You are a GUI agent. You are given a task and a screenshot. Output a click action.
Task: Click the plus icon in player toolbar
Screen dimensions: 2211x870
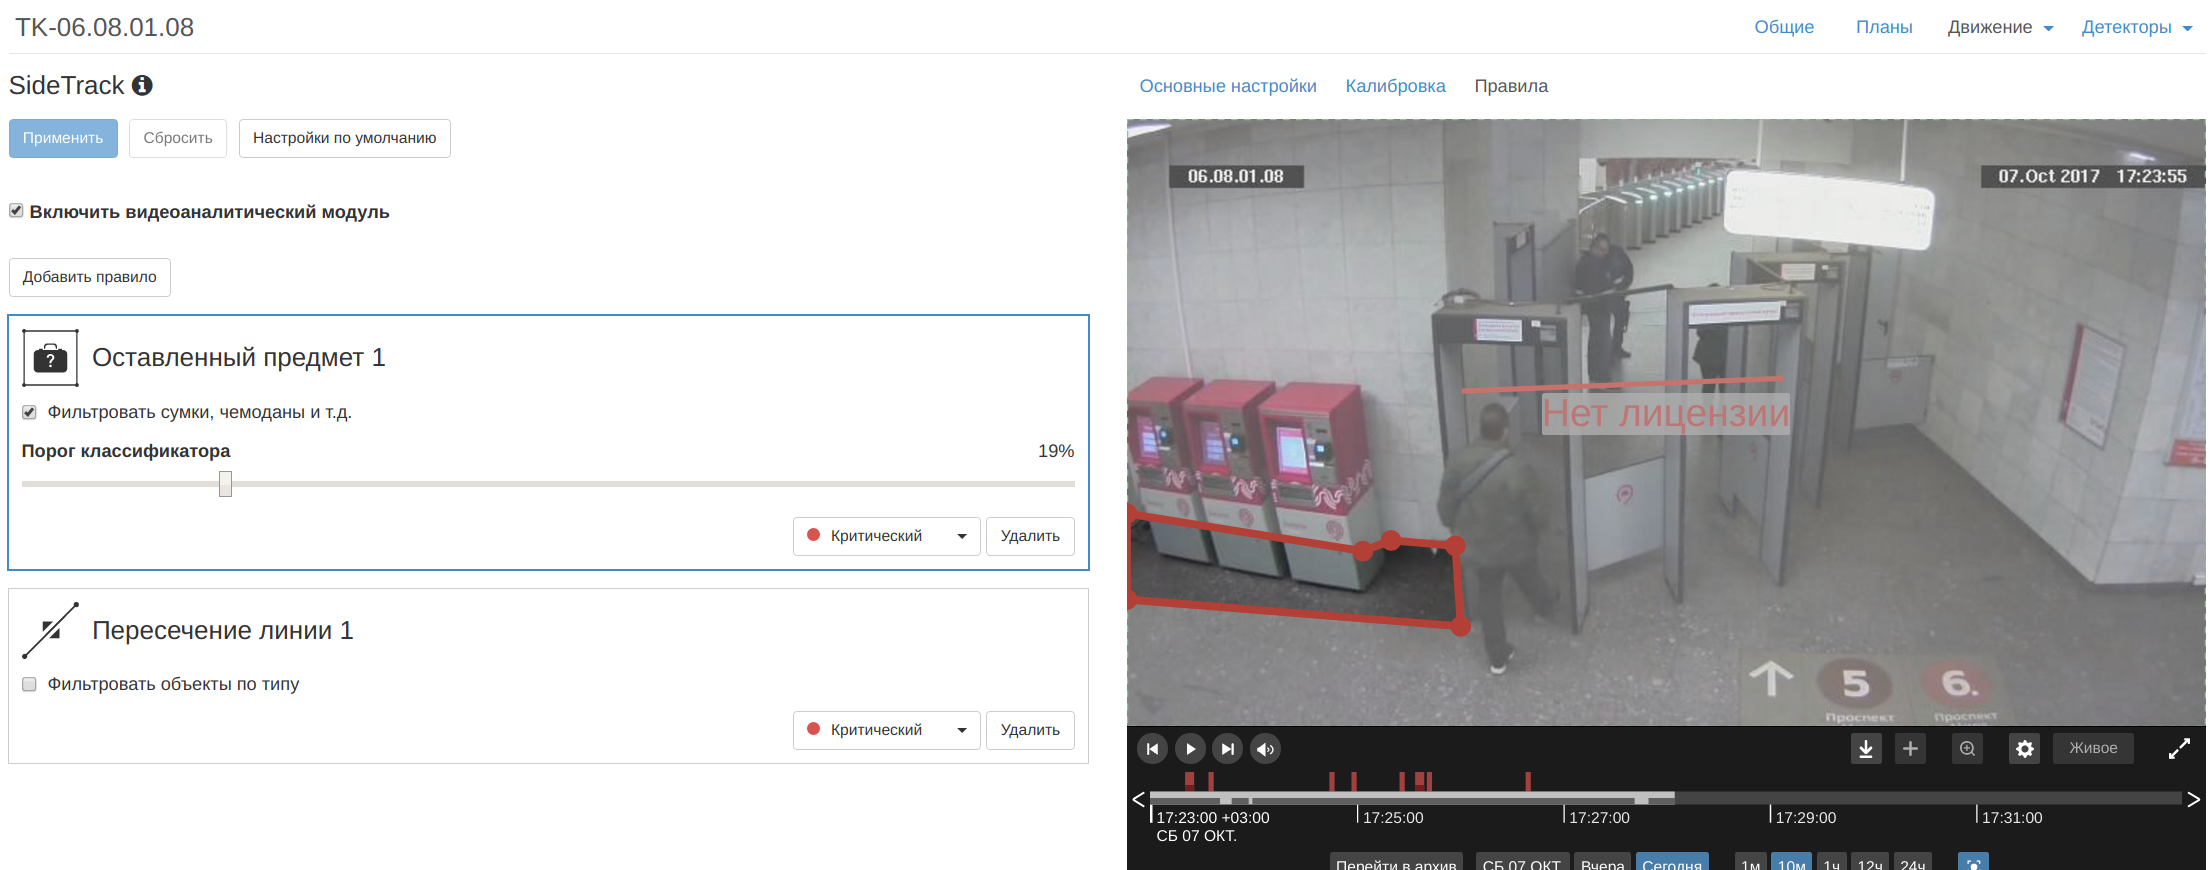point(1910,748)
